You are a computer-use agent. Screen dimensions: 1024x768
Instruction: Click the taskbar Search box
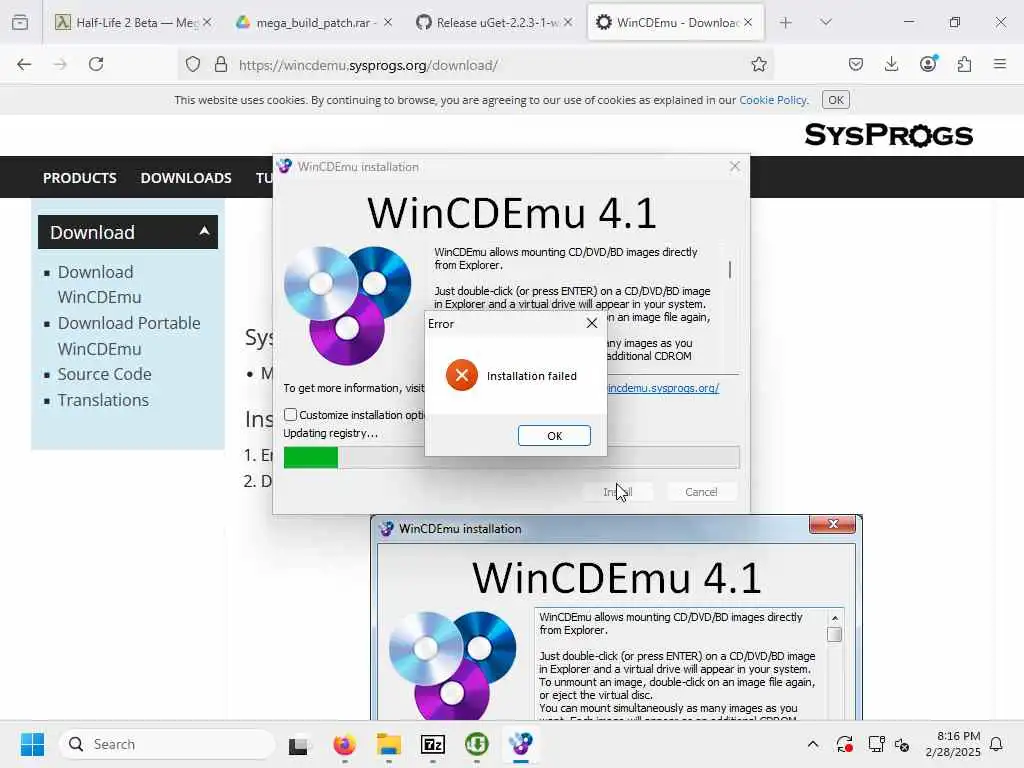(x=167, y=744)
